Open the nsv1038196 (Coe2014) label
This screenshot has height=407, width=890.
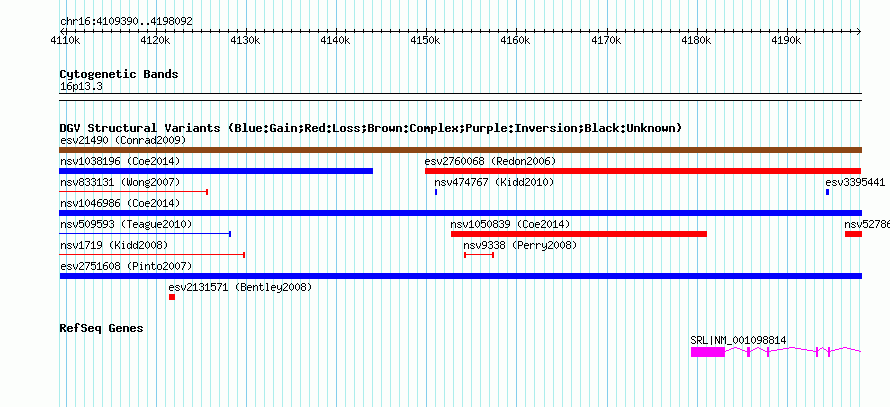pos(120,161)
